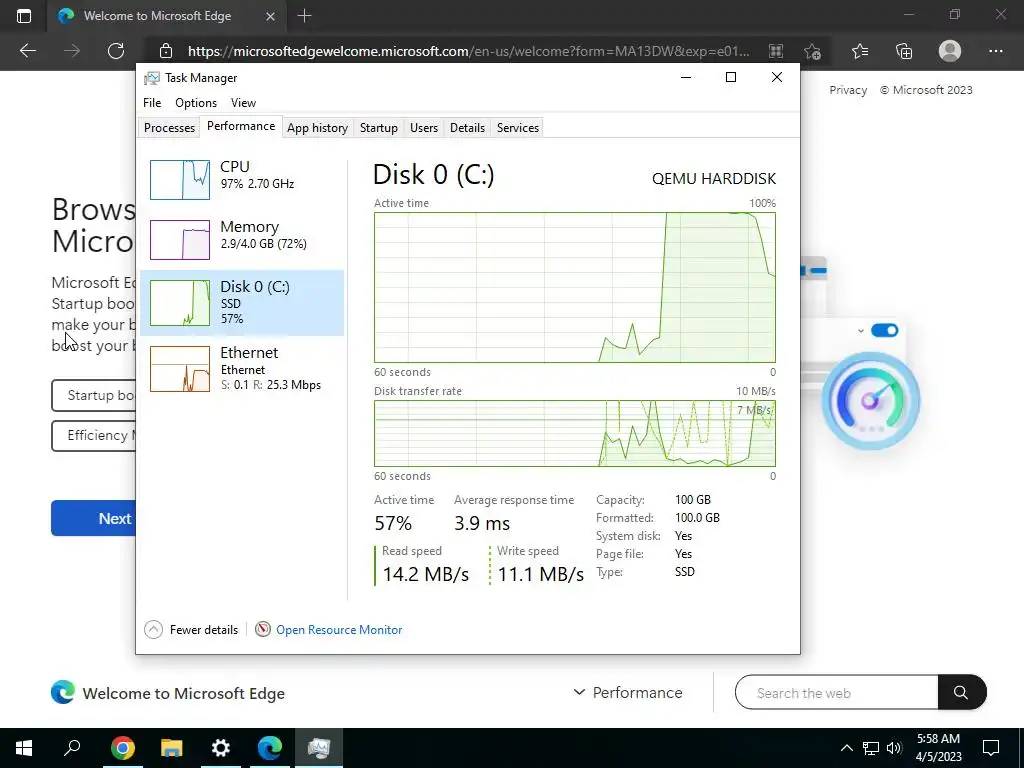Toggle the blue switch in Edge illustration

885,330
